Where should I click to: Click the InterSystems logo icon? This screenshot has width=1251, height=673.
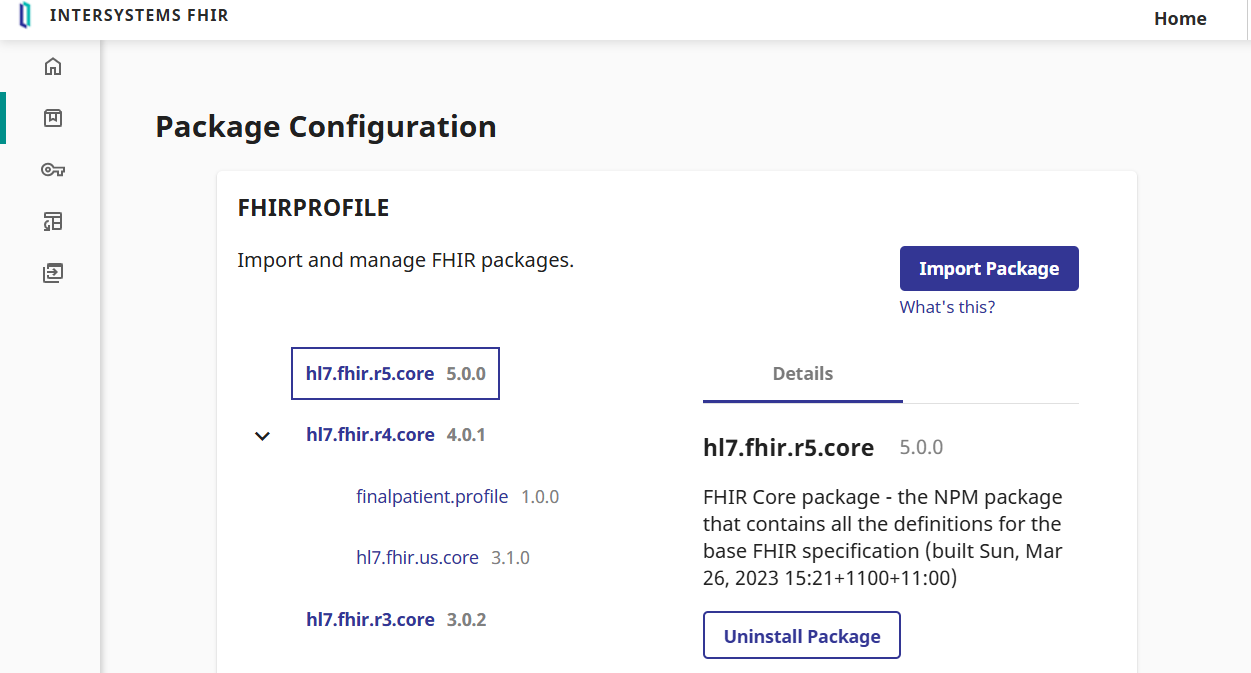[x=25, y=16]
